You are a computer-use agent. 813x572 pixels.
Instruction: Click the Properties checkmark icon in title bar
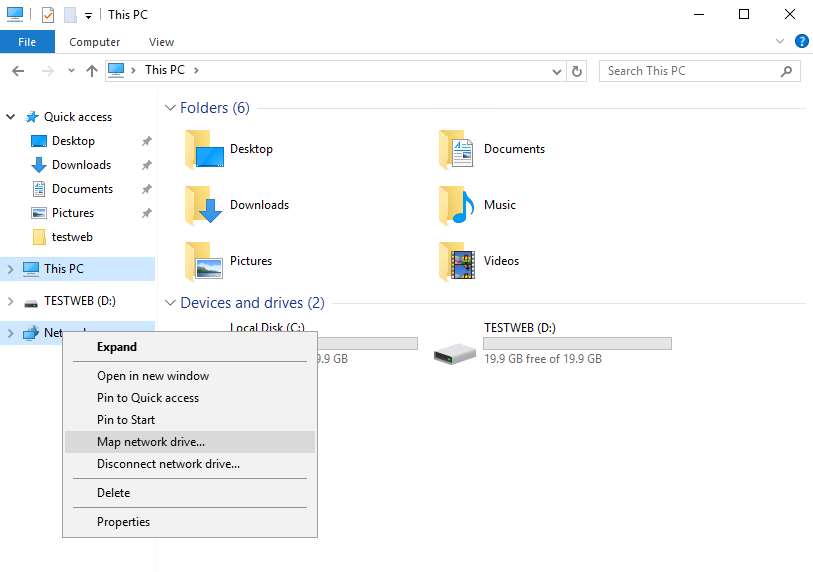[48, 15]
